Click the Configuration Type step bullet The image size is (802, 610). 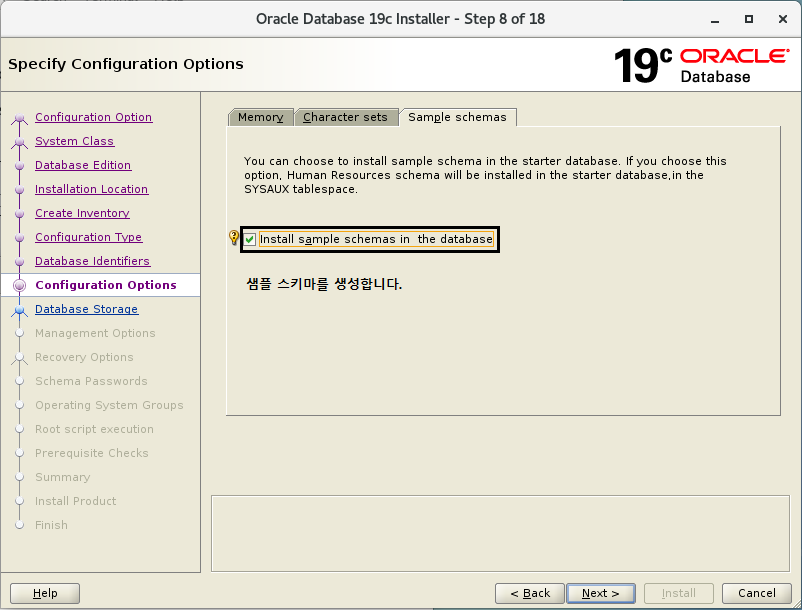pos(19,238)
